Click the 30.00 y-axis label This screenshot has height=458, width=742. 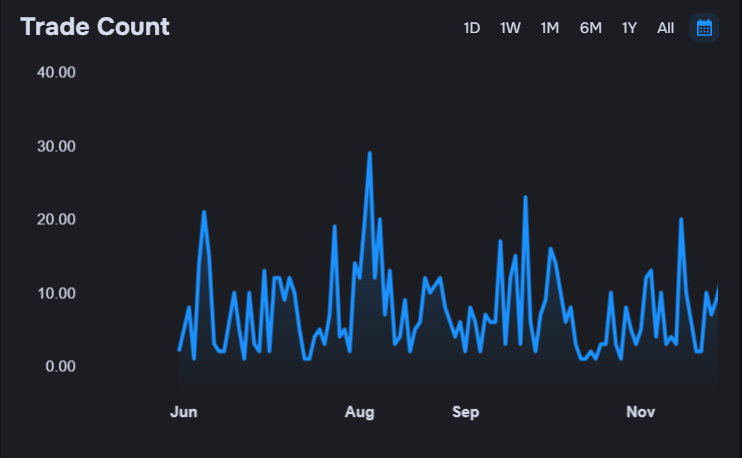click(56, 146)
